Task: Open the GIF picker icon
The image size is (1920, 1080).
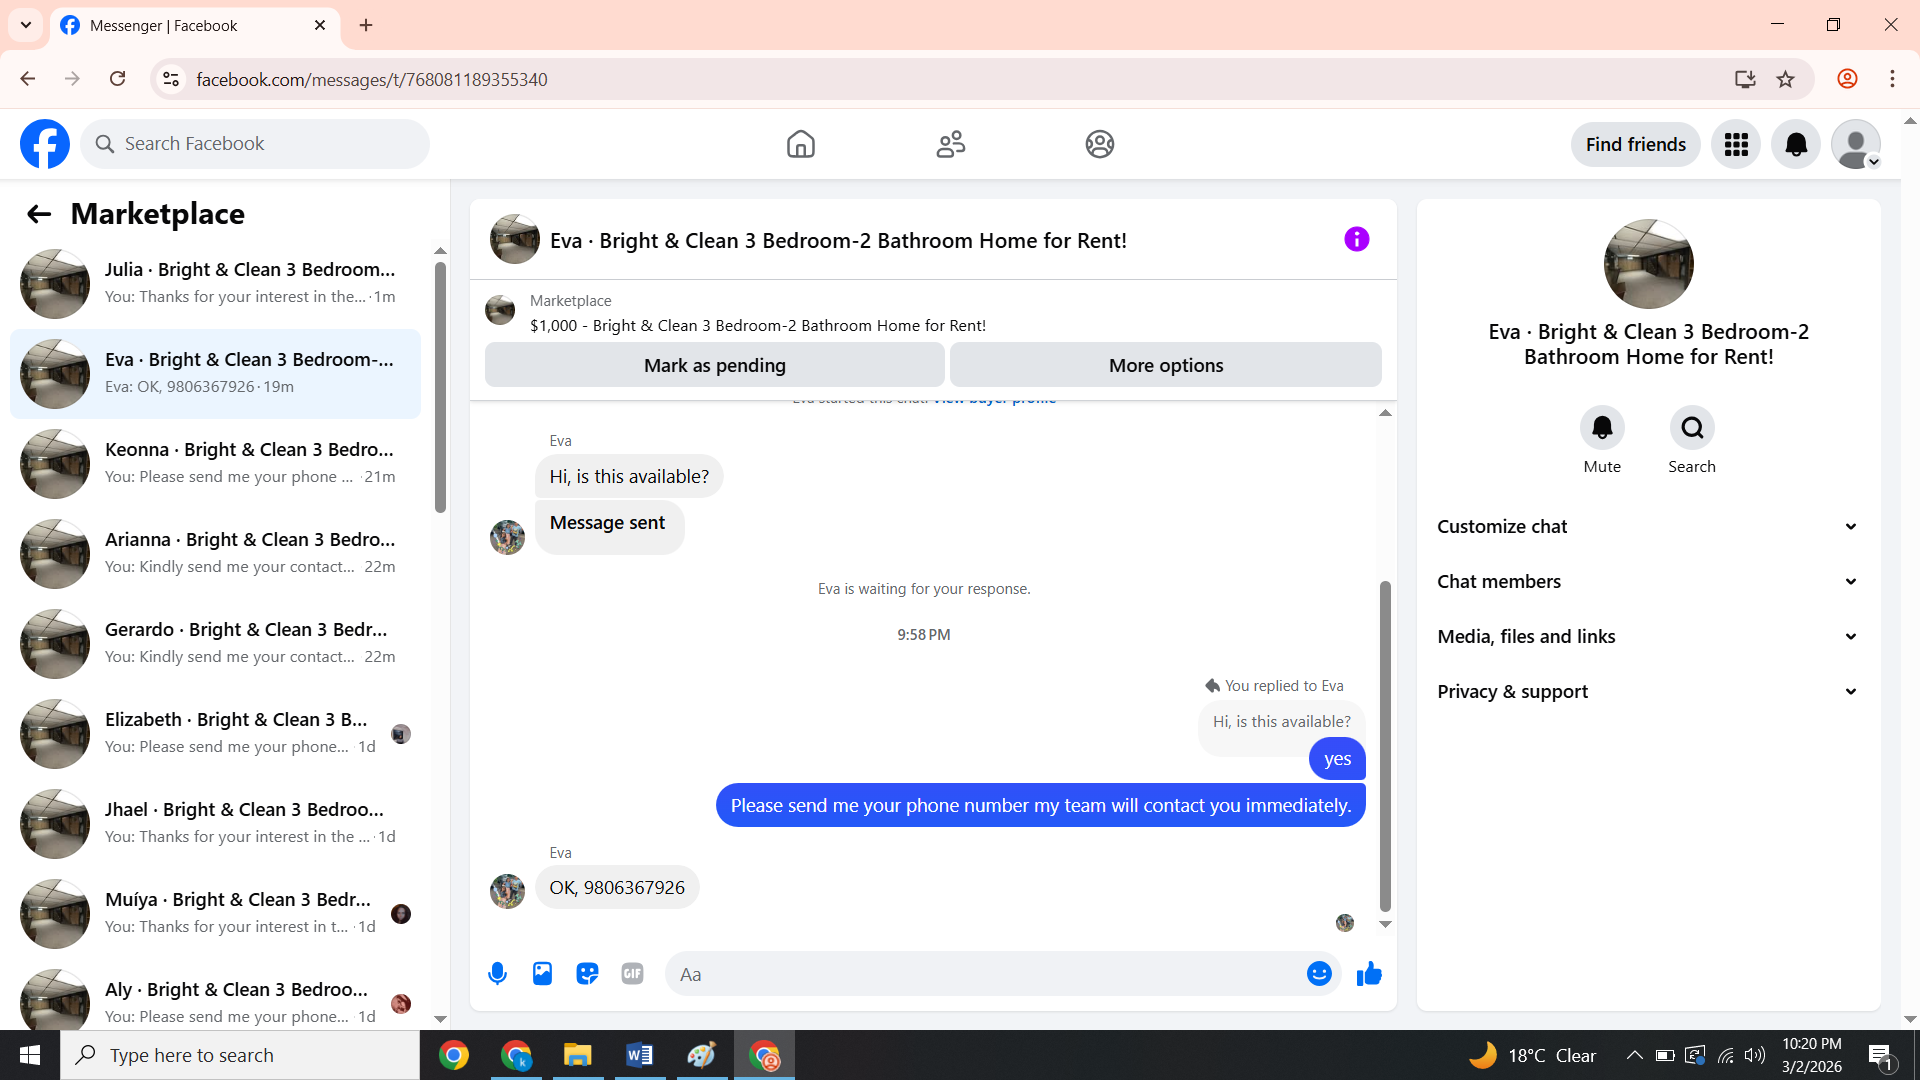Action: click(632, 973)
